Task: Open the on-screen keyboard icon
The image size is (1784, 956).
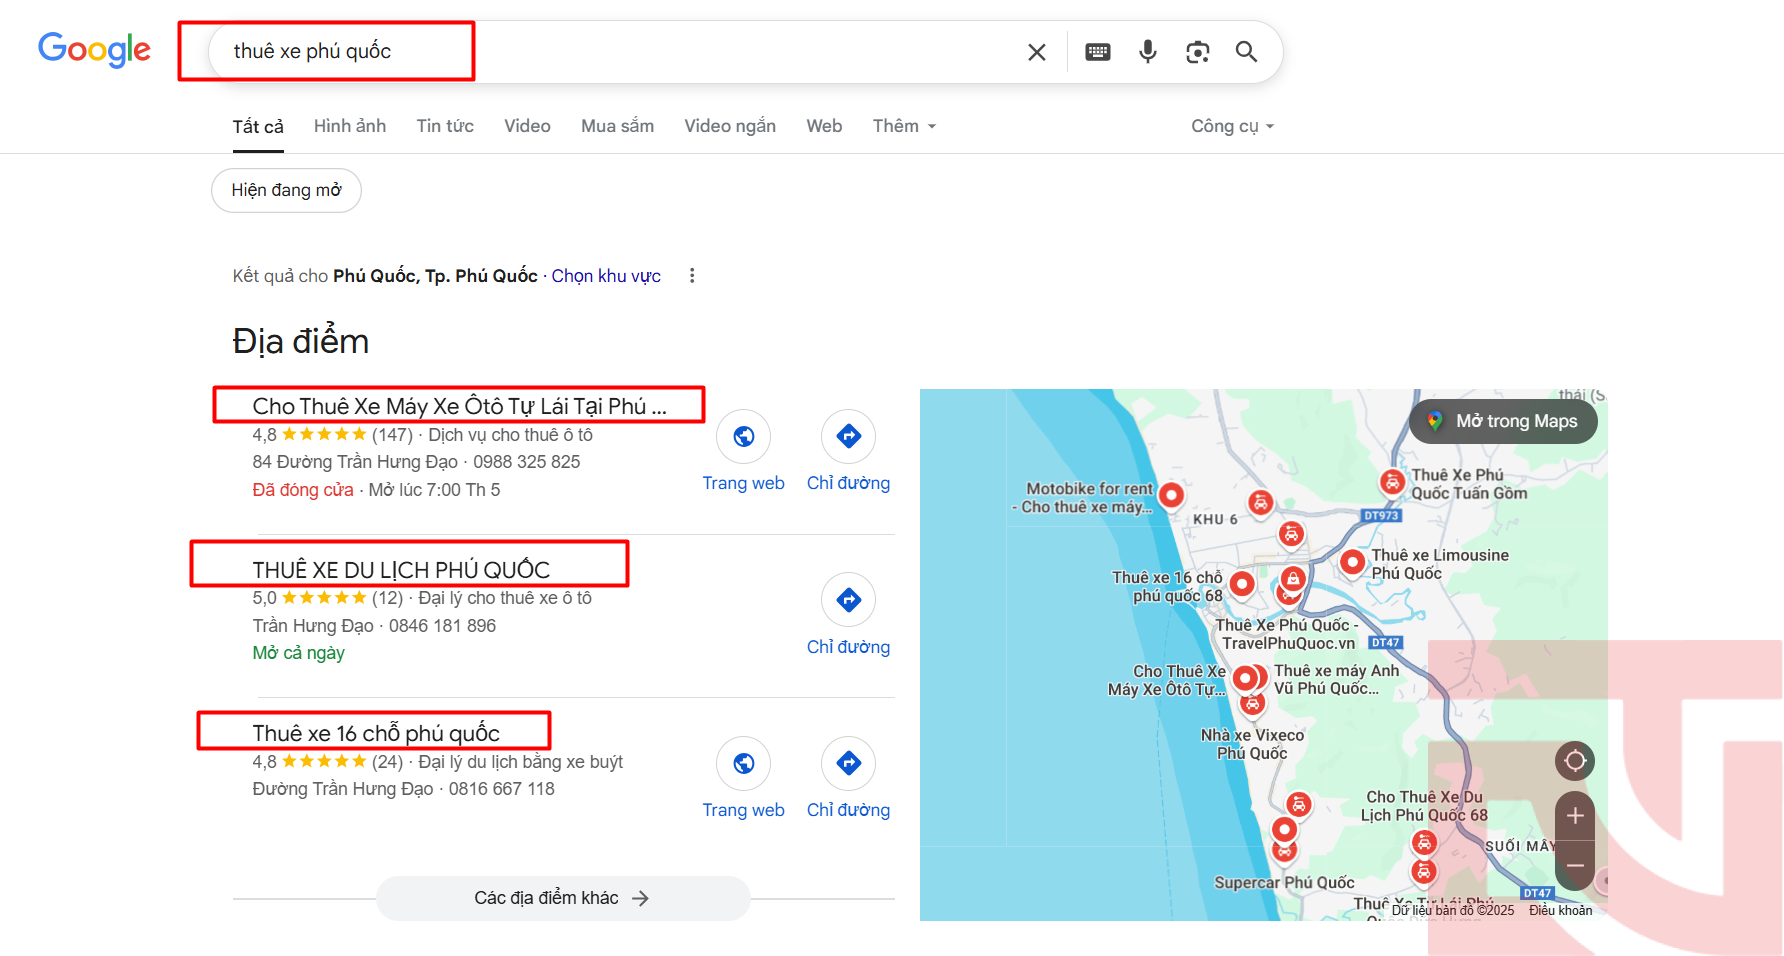Action: point(1098,52)
